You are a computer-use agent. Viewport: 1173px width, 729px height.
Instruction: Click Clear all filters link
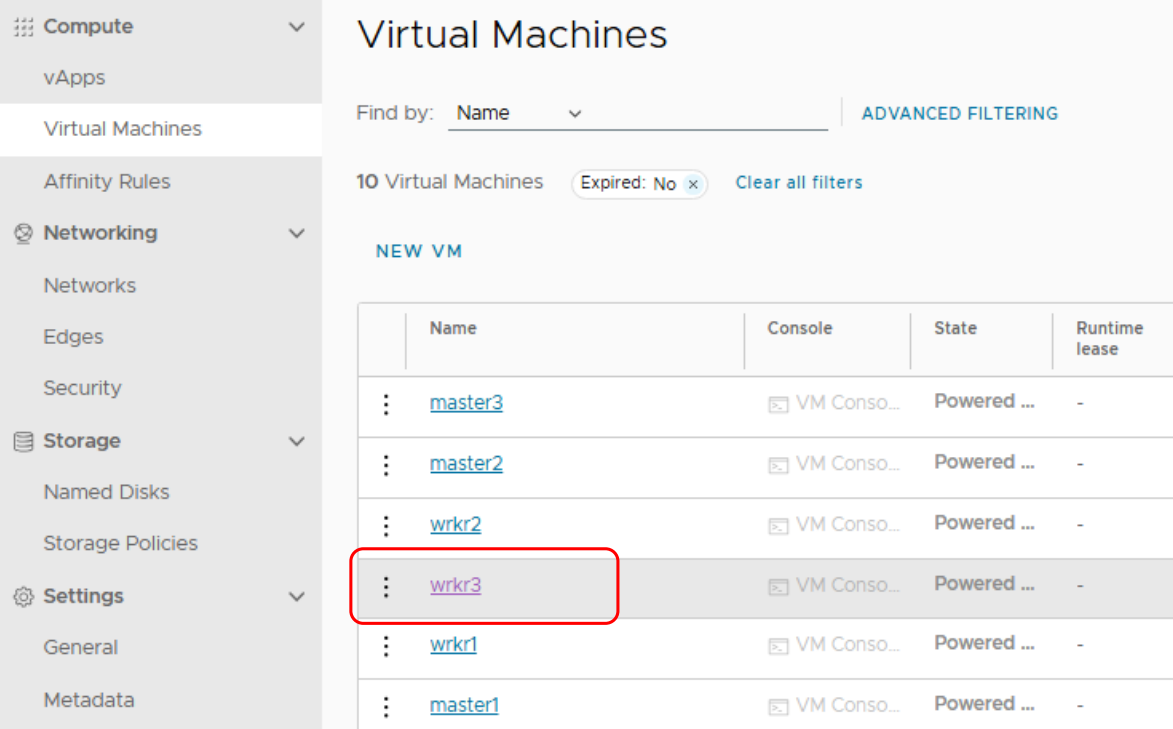click(798, 183)
